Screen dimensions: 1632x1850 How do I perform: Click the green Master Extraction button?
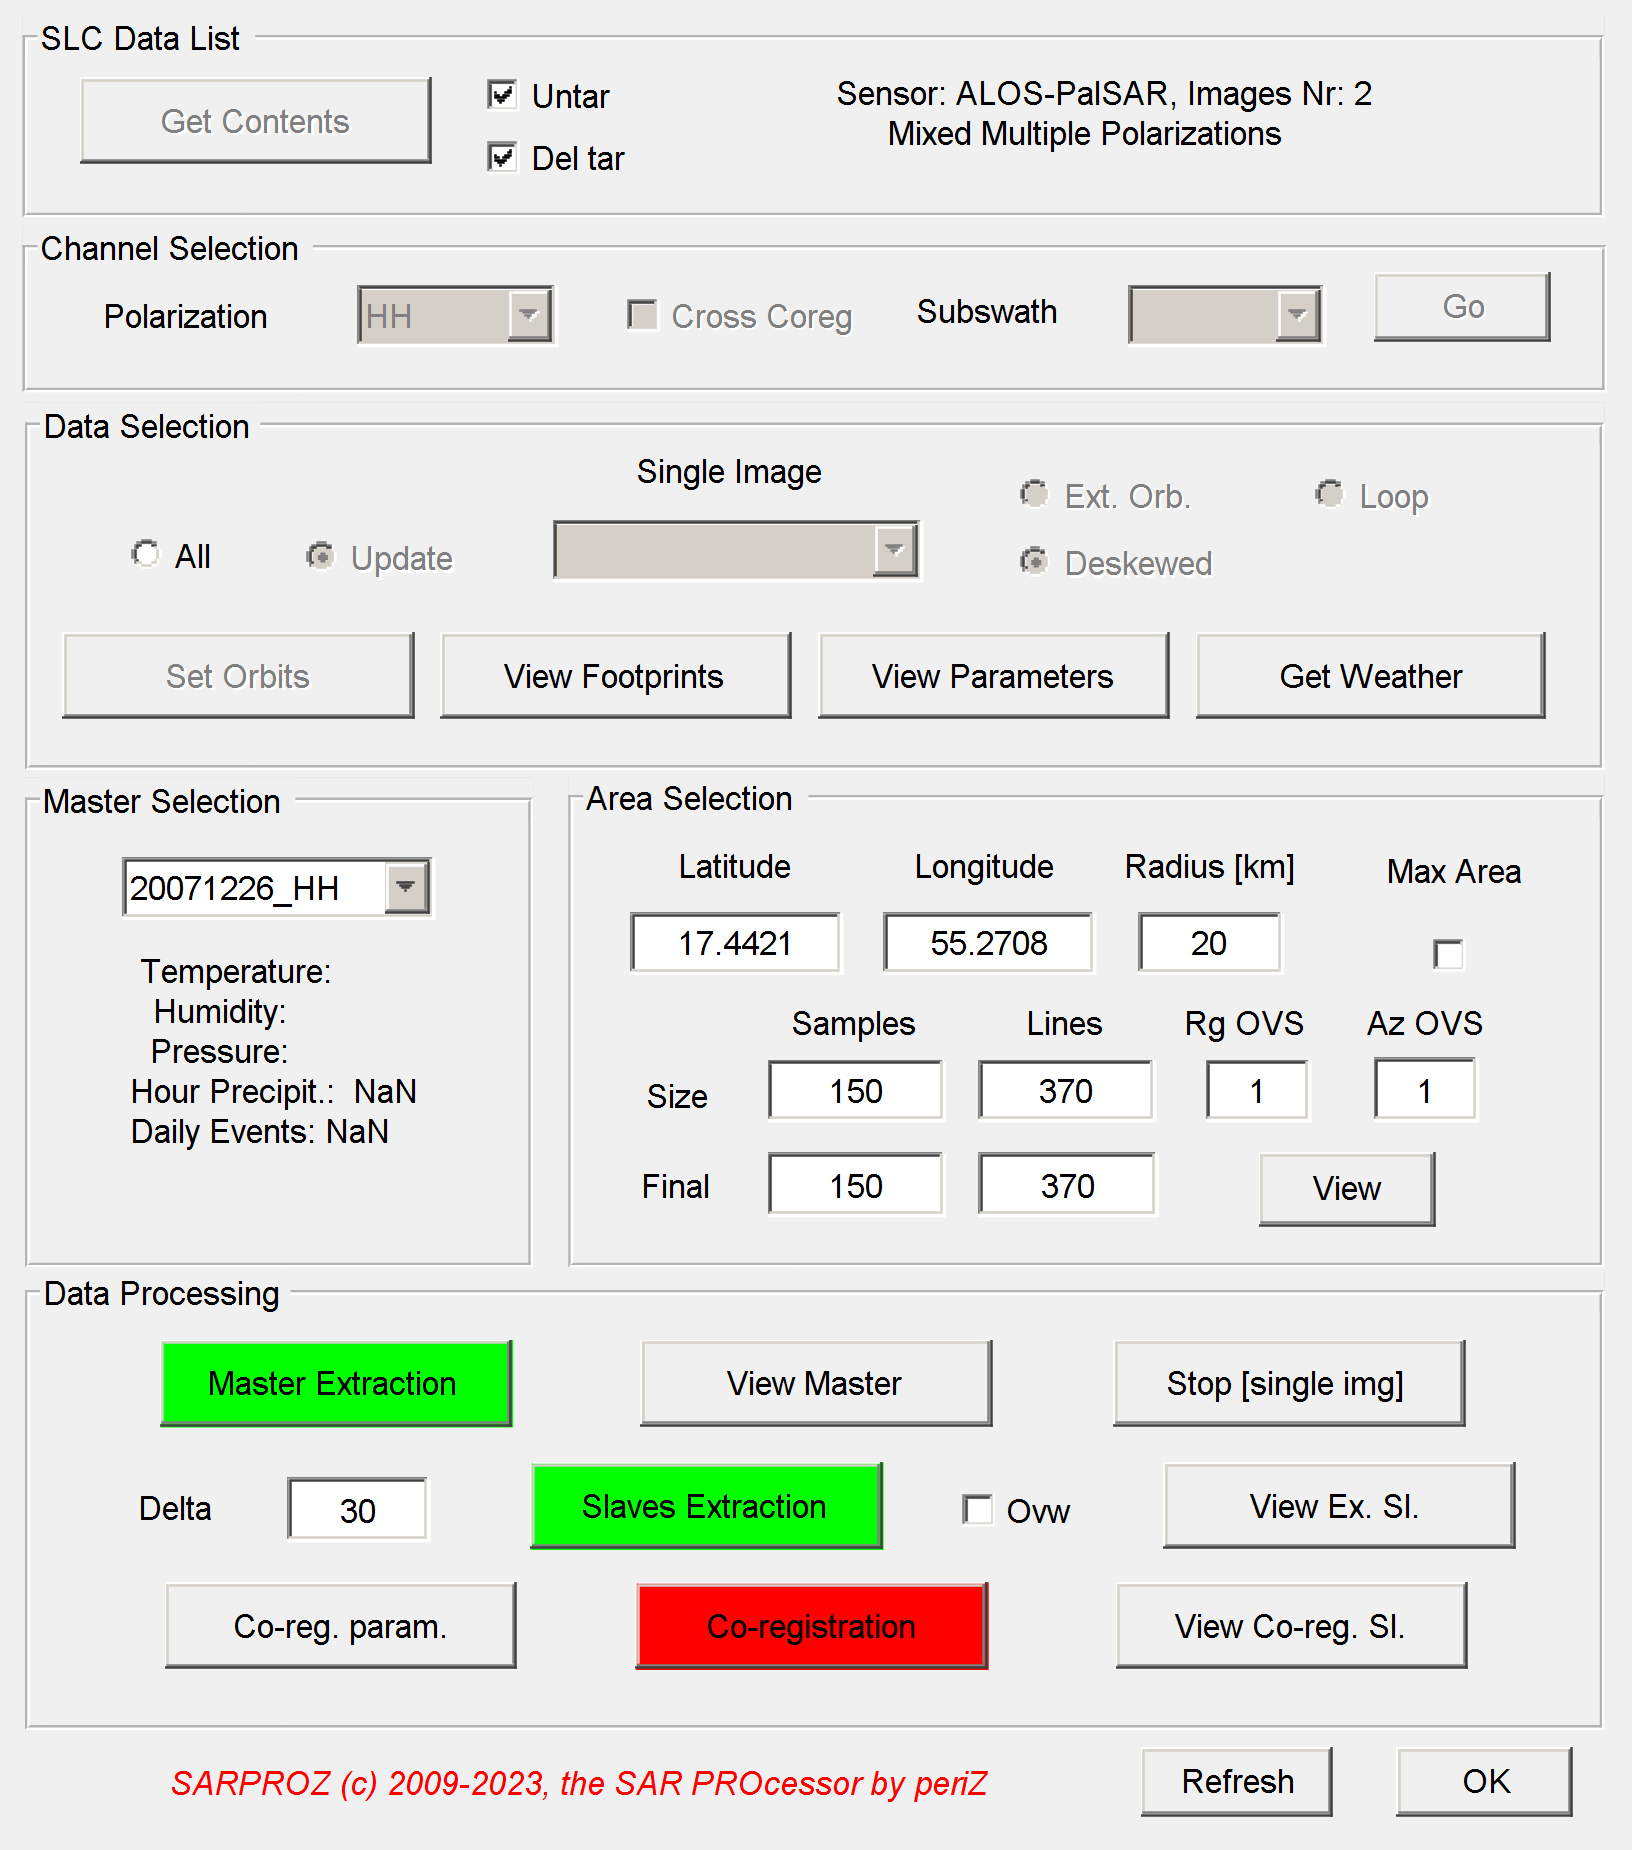[336, 1383]
